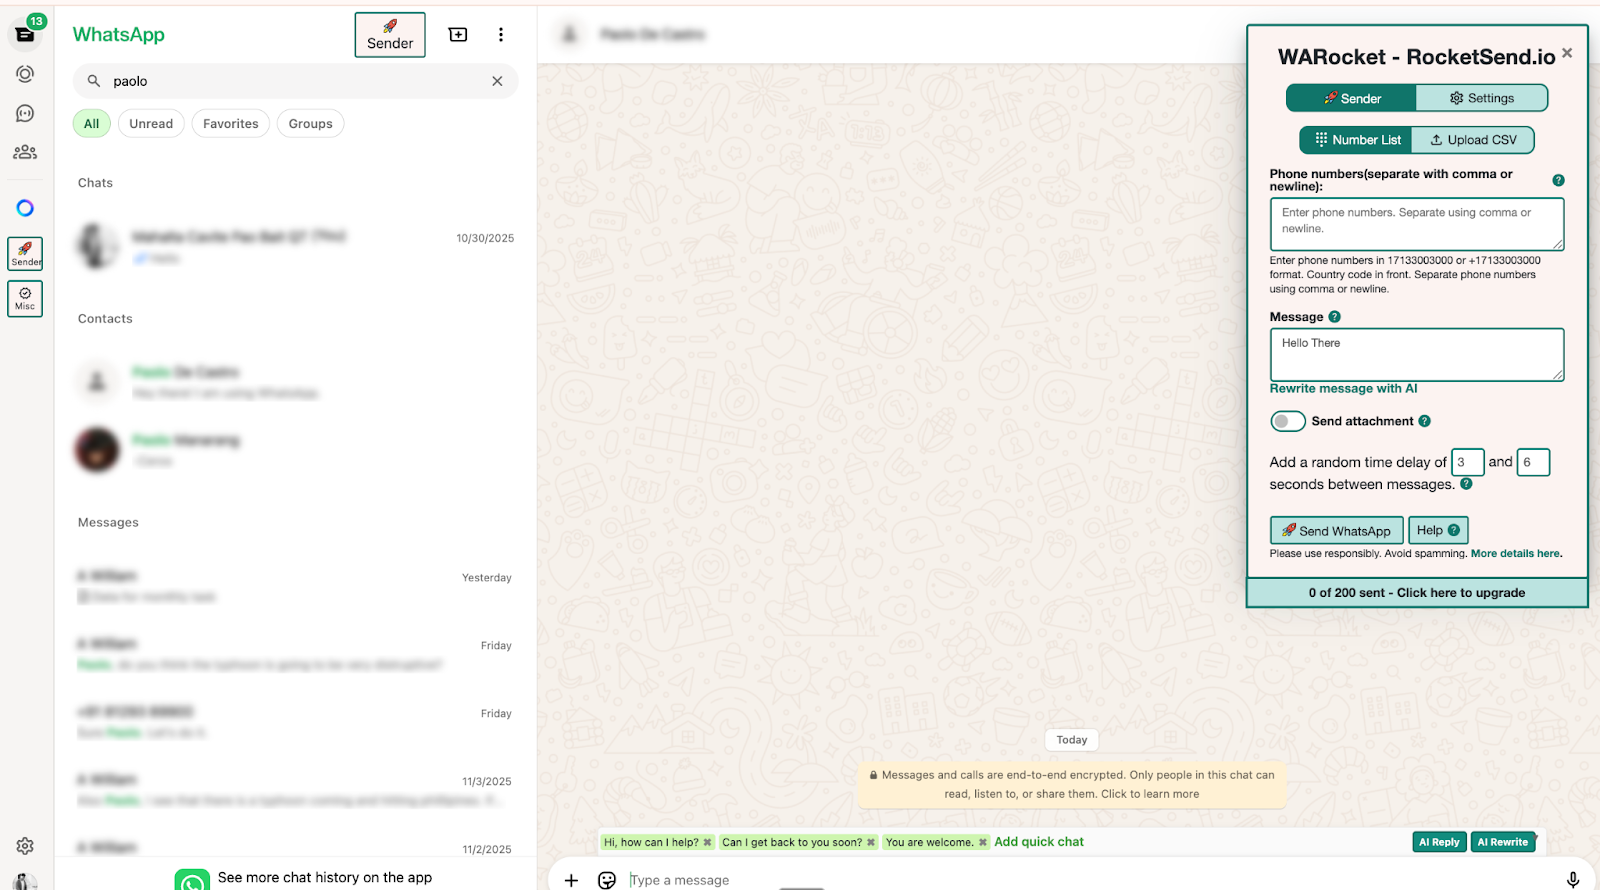The image size is (1600, 890).
Task: Click the Send attachment help icon
Action: 1424,421
